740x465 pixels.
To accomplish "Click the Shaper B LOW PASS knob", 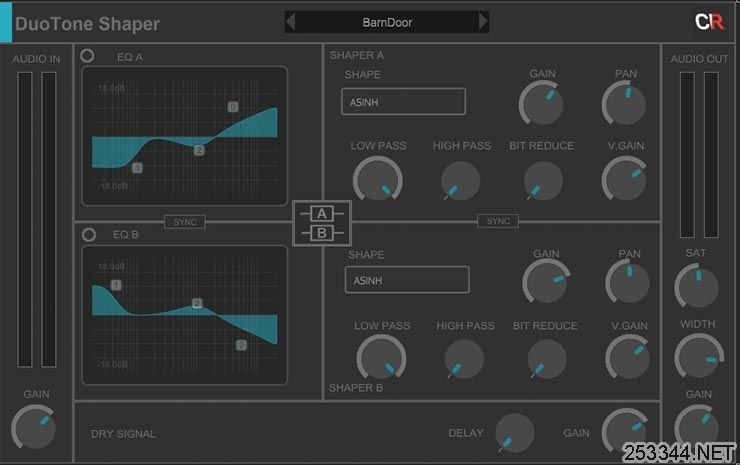I will [381, 357].
